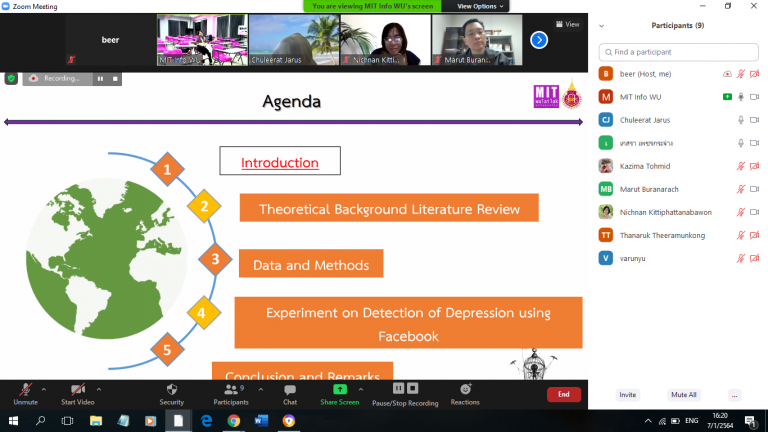Click the red End meeting button

[x=563, y=394]
